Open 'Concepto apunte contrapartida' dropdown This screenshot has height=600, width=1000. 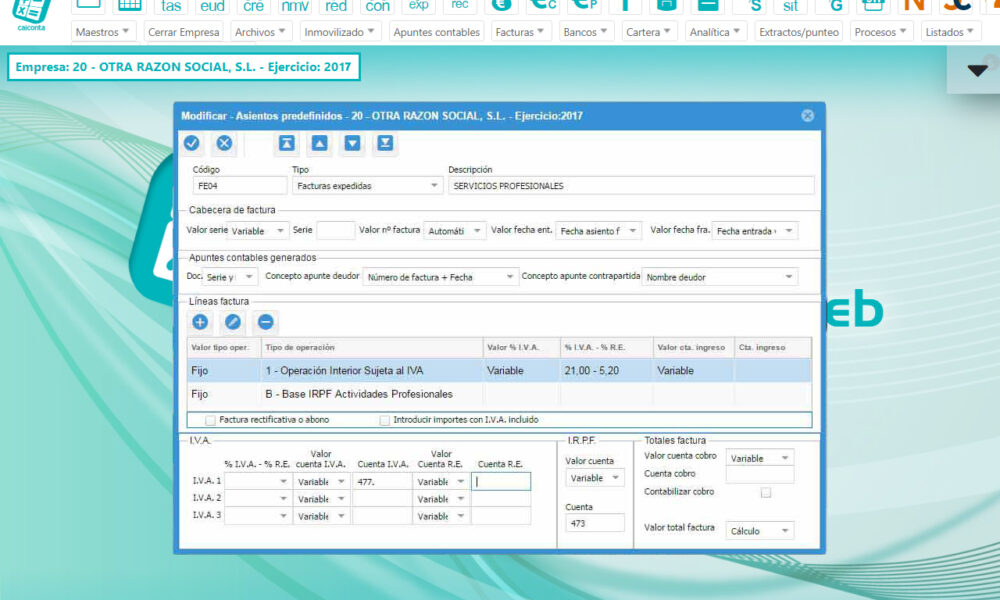coord(719,277)
